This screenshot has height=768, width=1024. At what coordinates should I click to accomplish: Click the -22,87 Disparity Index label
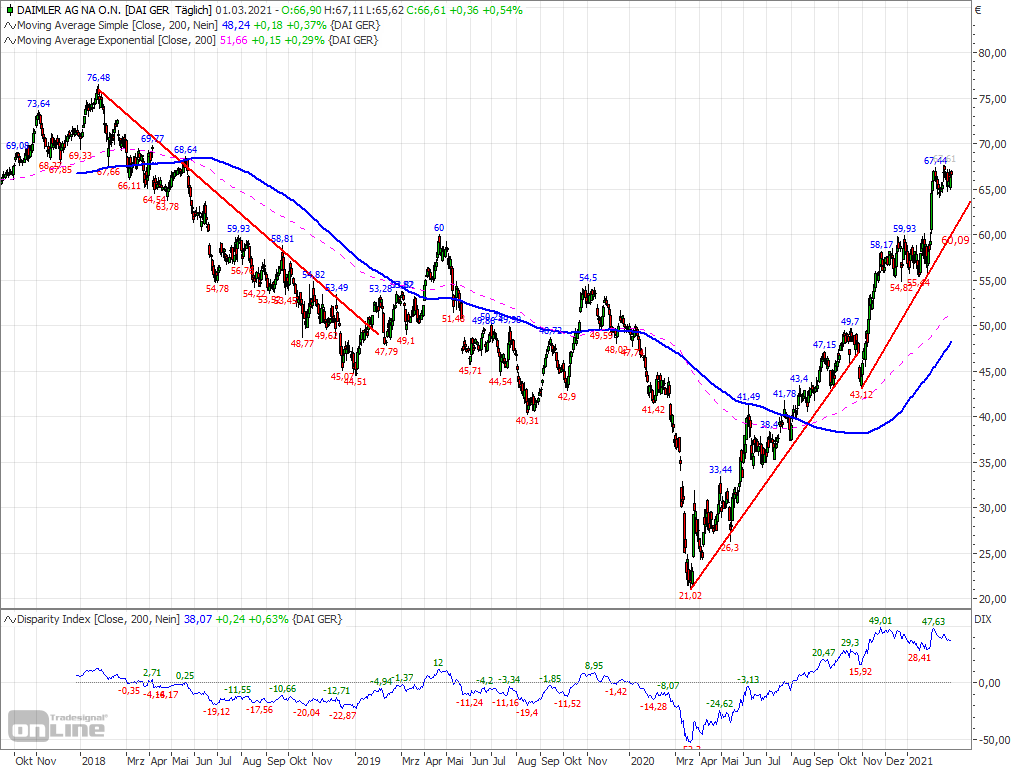pyautogui.click(x=343, y=716)
